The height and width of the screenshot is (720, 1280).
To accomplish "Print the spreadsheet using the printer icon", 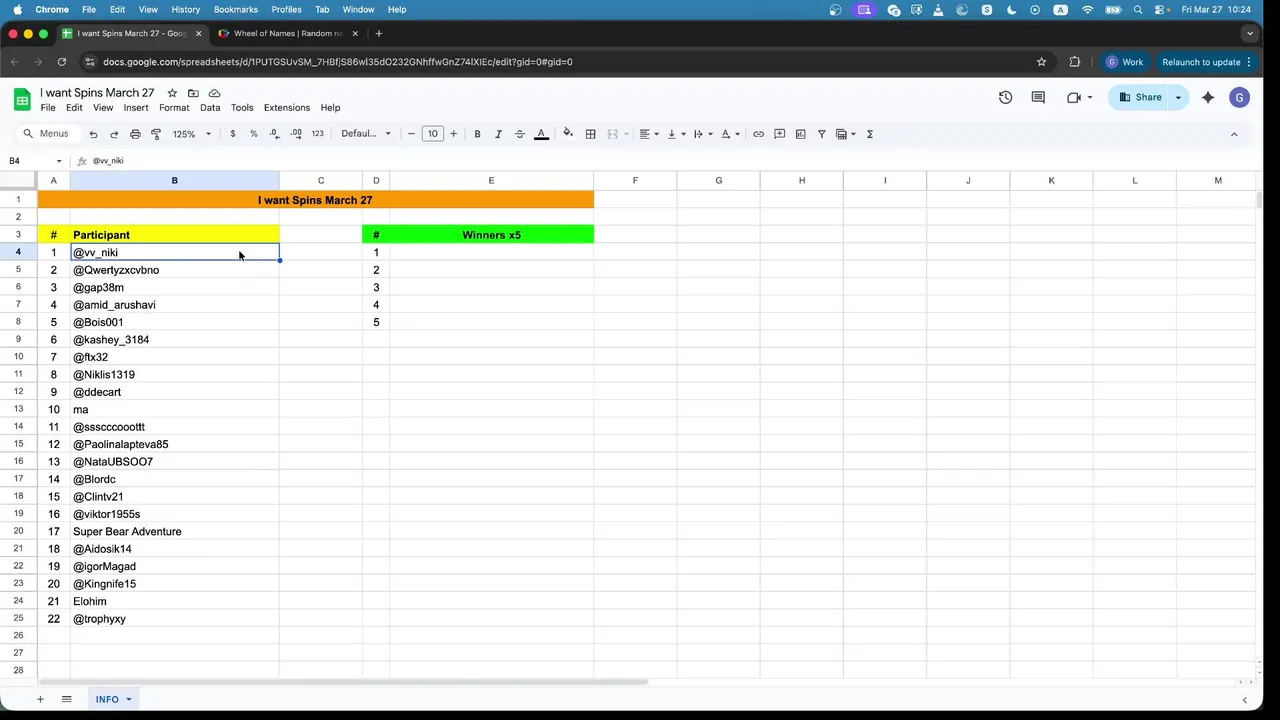I will (135, 134).
